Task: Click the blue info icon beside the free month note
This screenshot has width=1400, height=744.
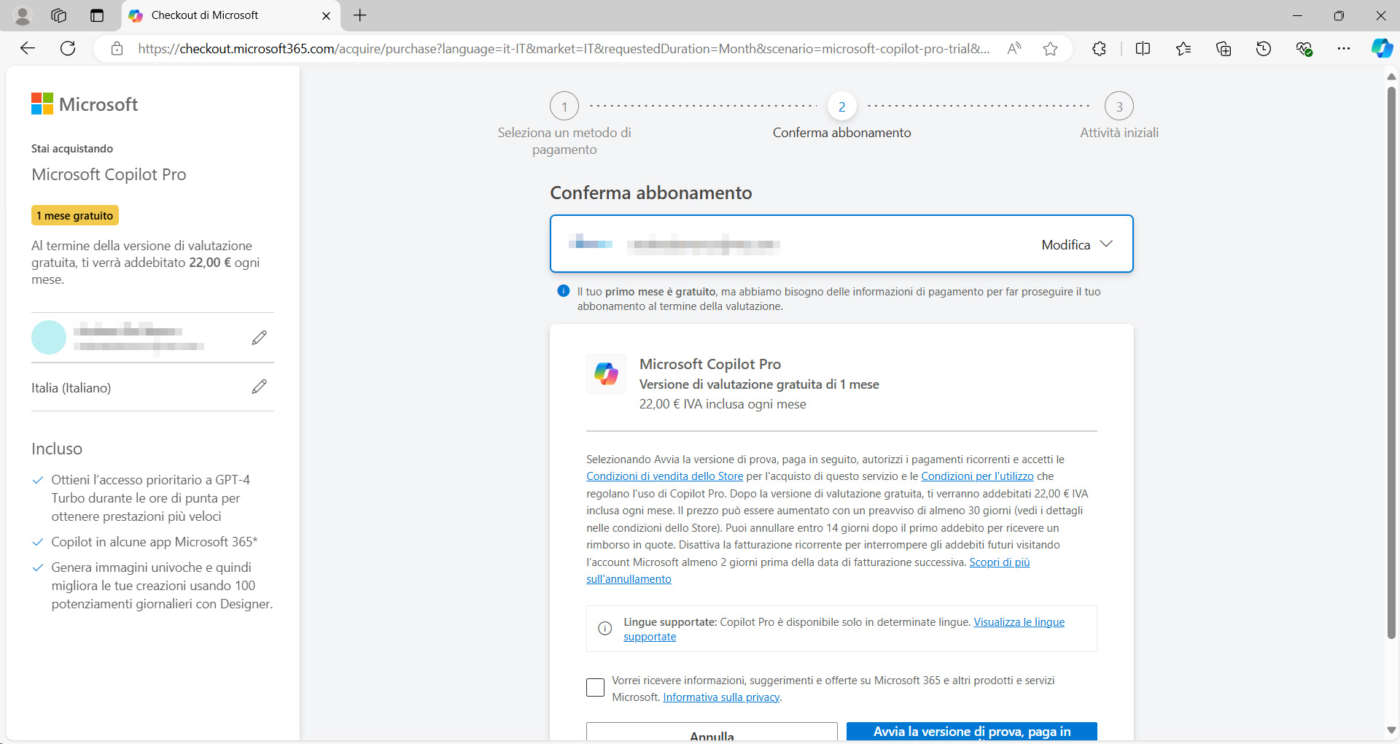Action: click(x=563, y=291)
